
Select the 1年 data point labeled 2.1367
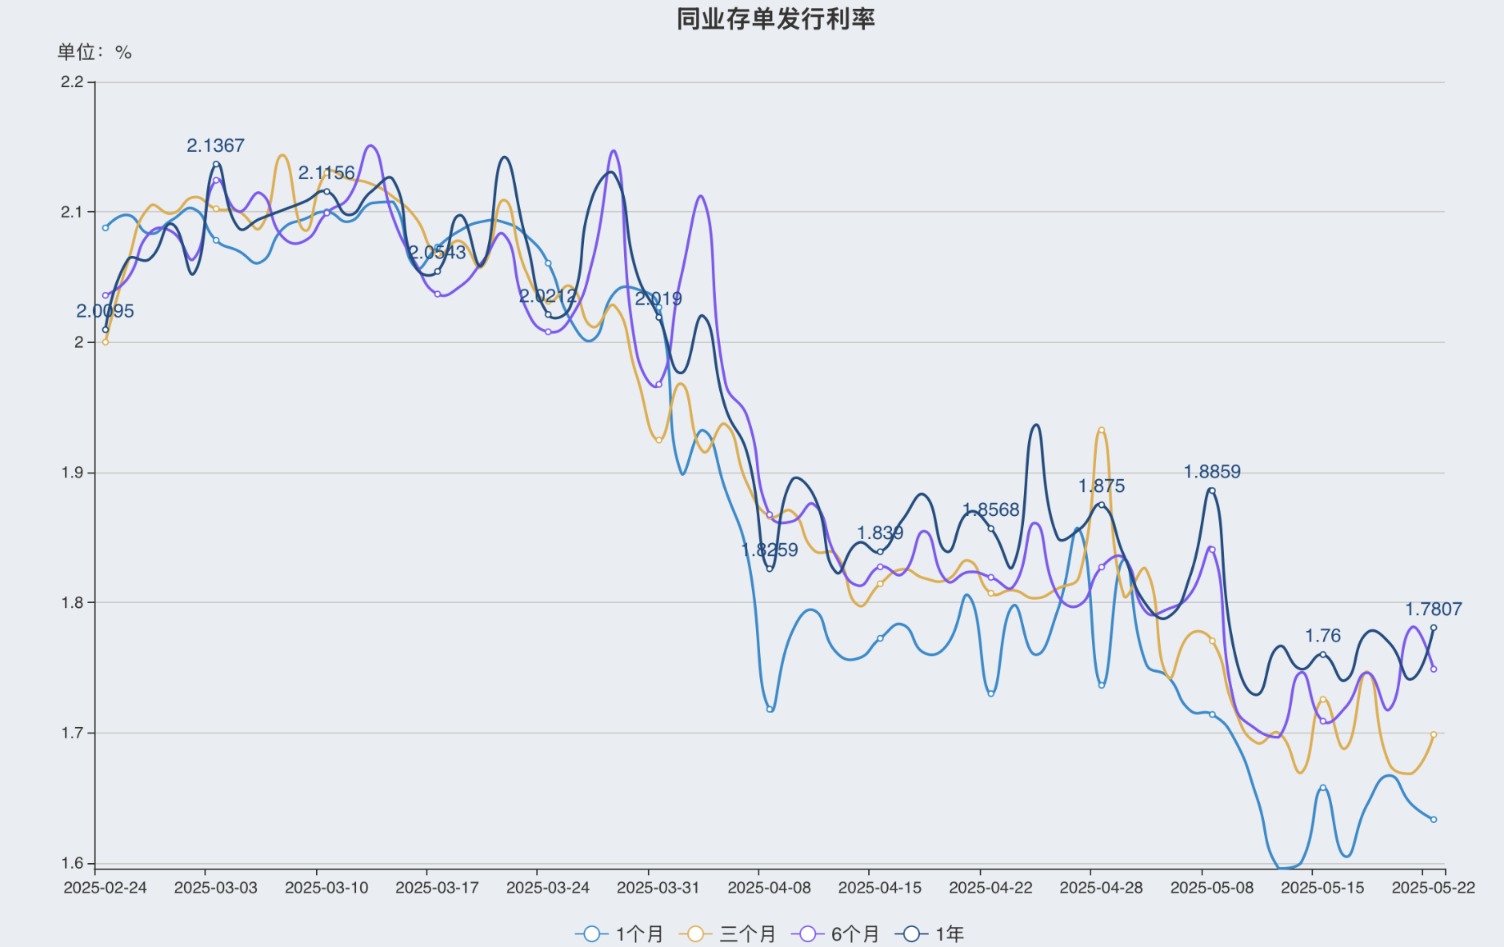216,165
